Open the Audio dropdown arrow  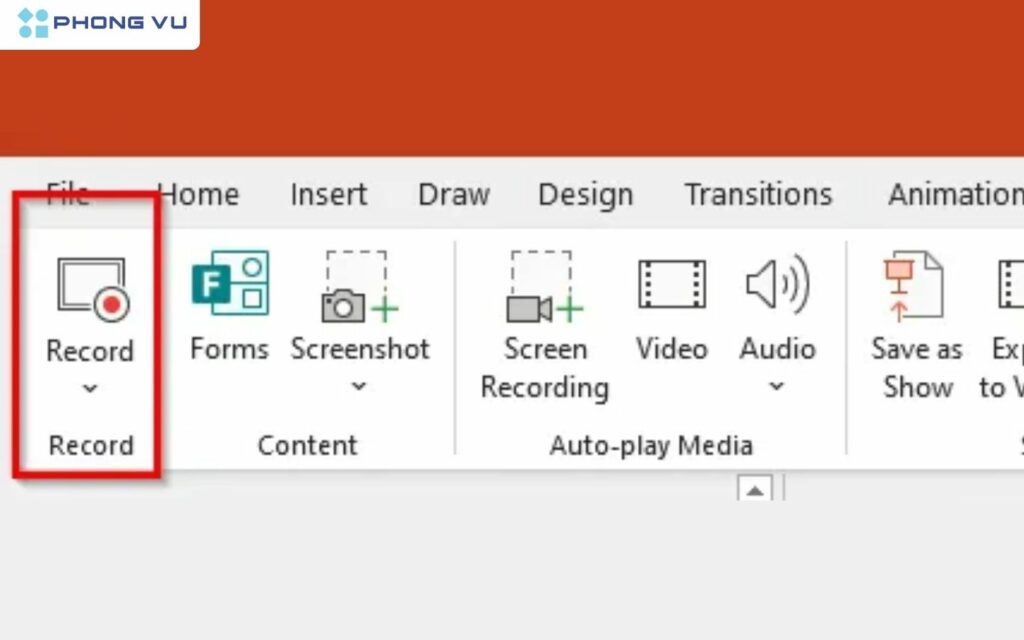(778, 387)
